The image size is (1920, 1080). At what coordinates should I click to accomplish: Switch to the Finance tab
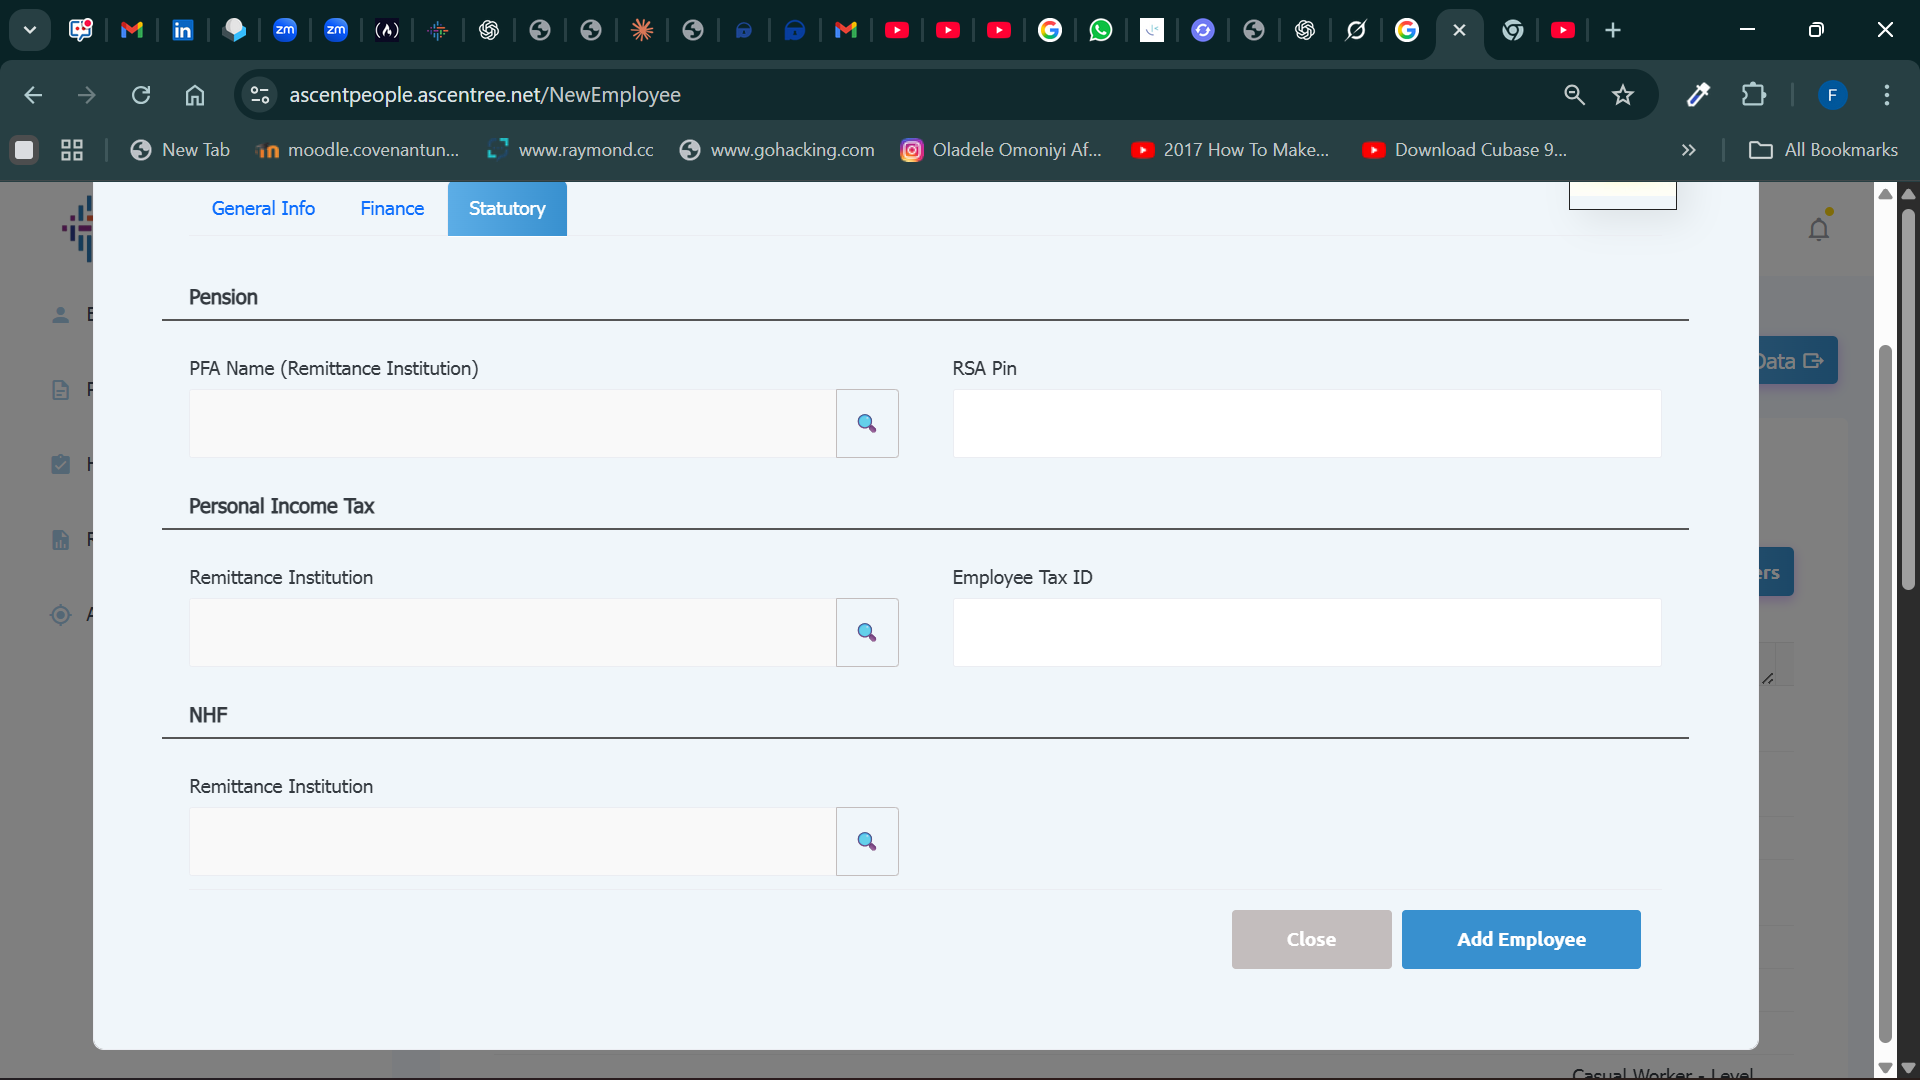click(x=392, y=208)
